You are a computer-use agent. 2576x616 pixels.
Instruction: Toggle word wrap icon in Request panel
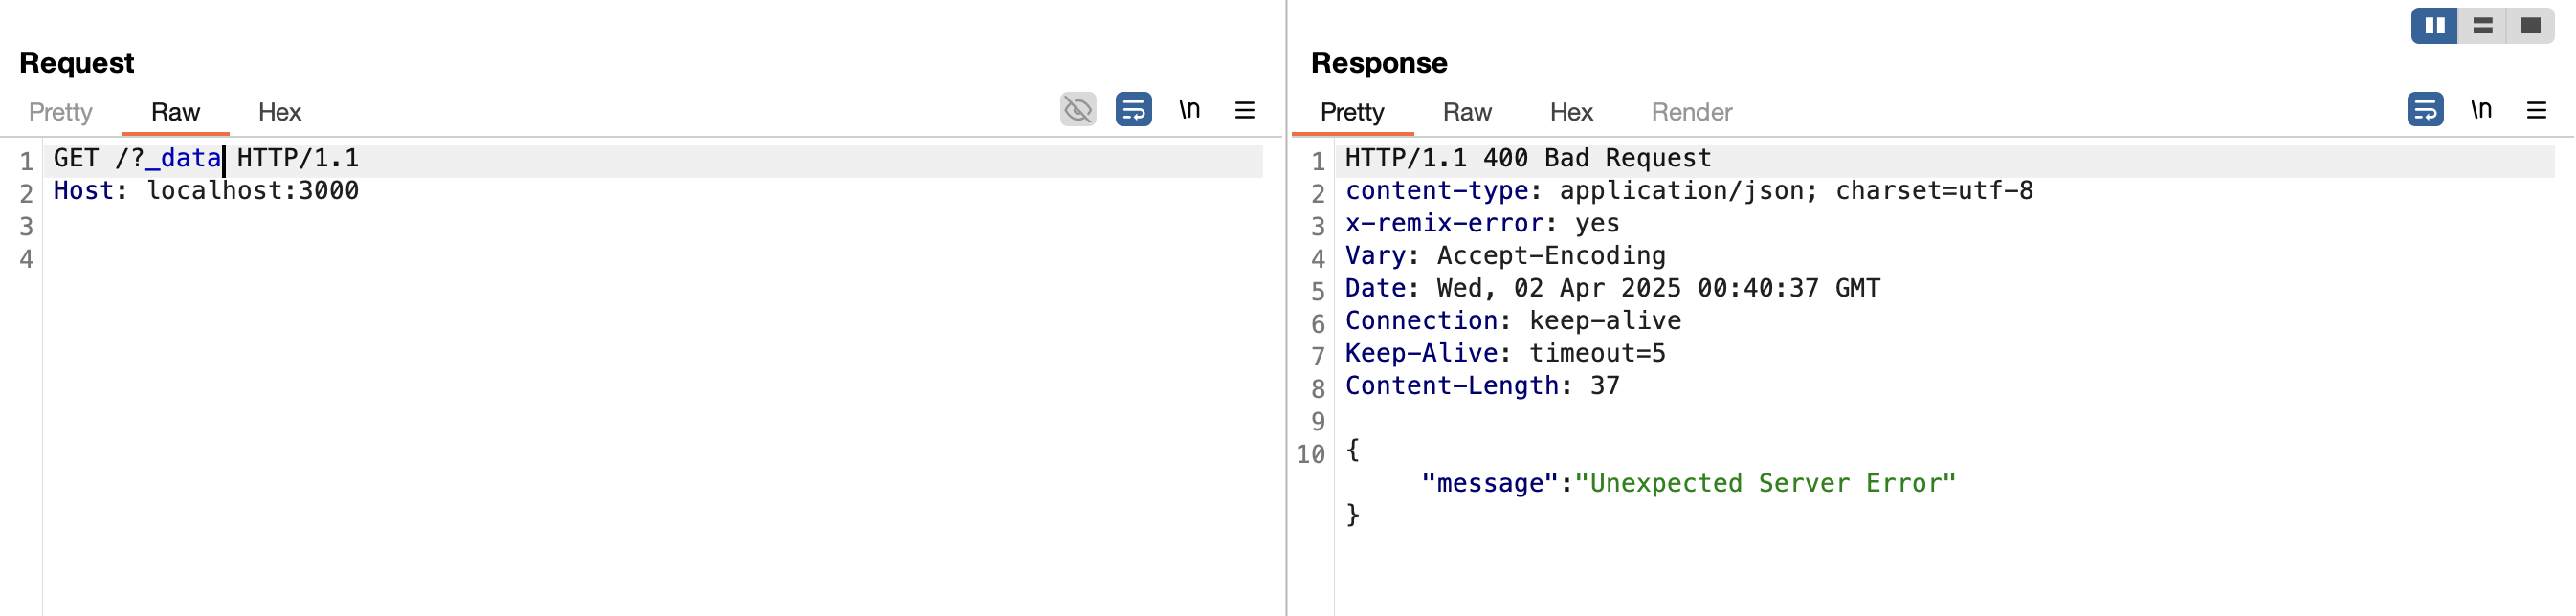pos(1133,109)
